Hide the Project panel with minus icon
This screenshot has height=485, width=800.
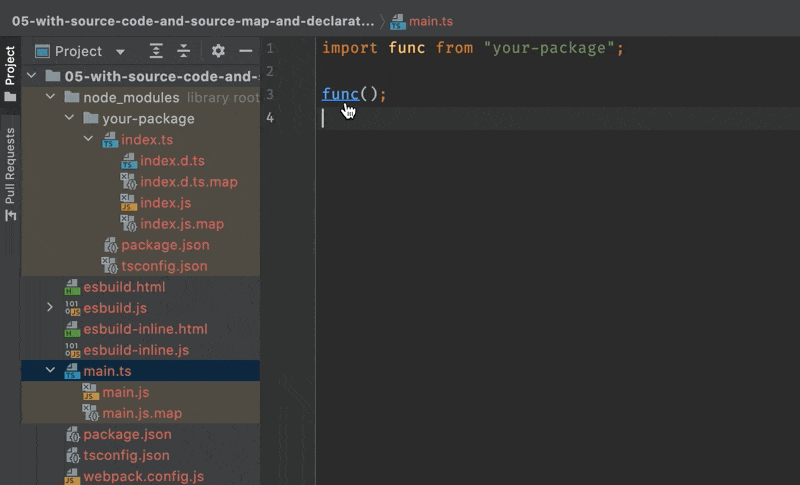245,51
